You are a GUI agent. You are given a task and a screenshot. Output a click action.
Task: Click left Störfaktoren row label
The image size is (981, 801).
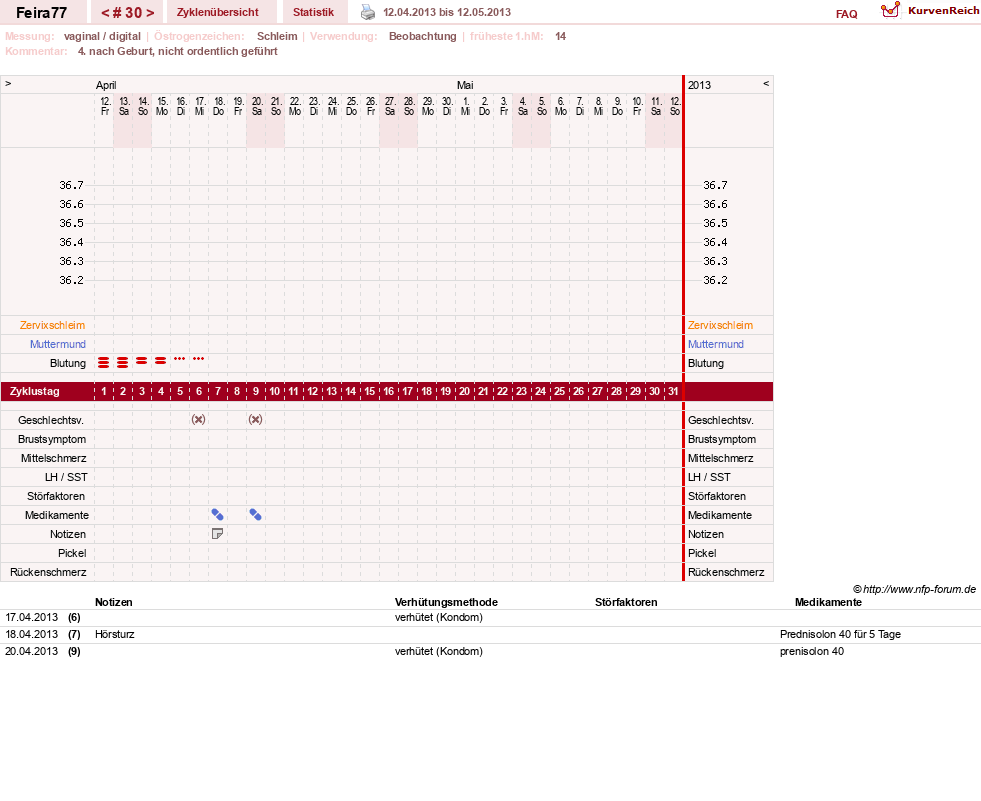[56, 496]
